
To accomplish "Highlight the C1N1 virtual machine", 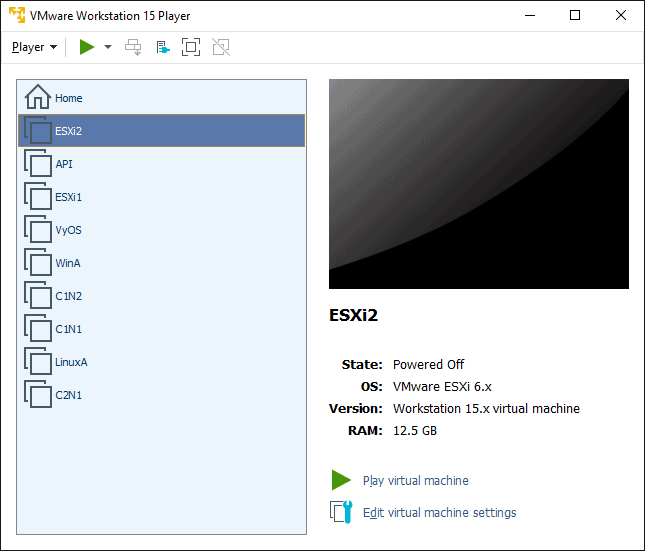I will point(68,329).
